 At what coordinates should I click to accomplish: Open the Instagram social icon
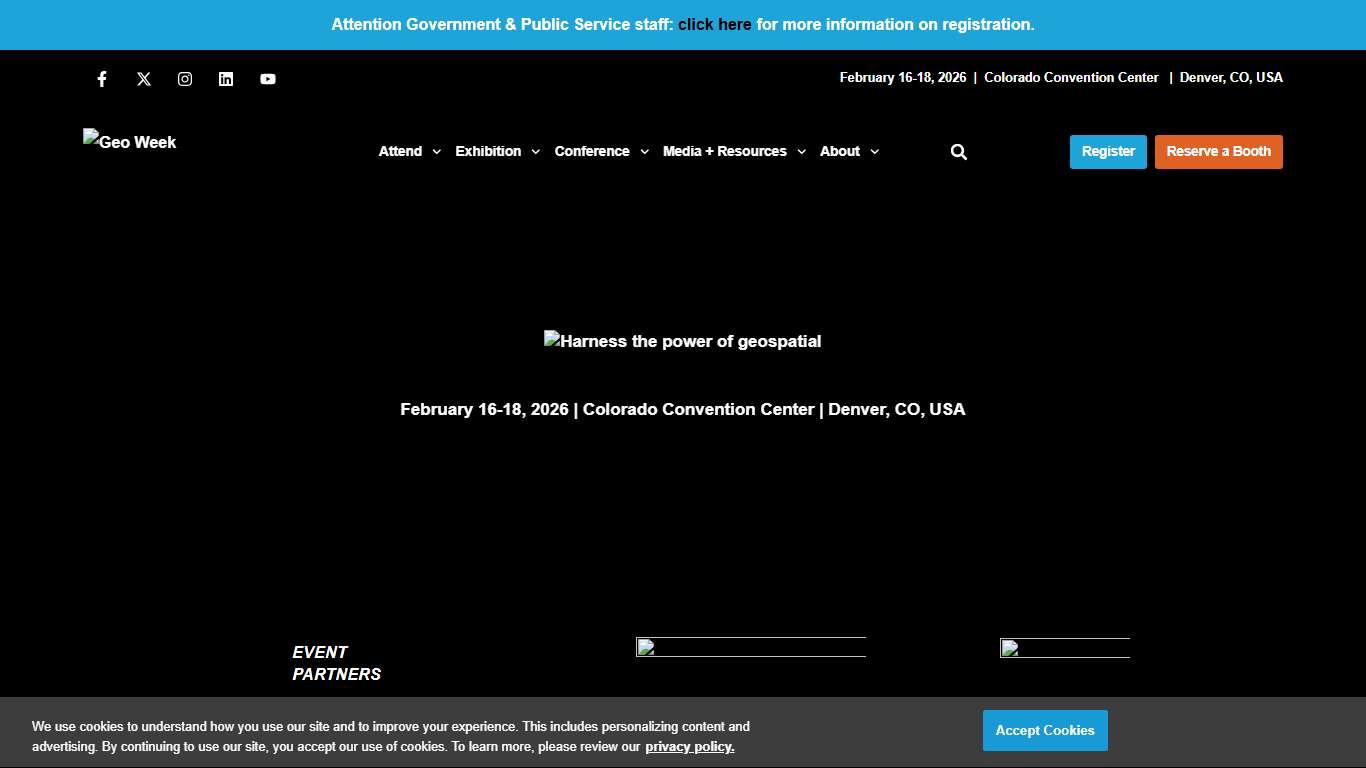pos(185,79)
